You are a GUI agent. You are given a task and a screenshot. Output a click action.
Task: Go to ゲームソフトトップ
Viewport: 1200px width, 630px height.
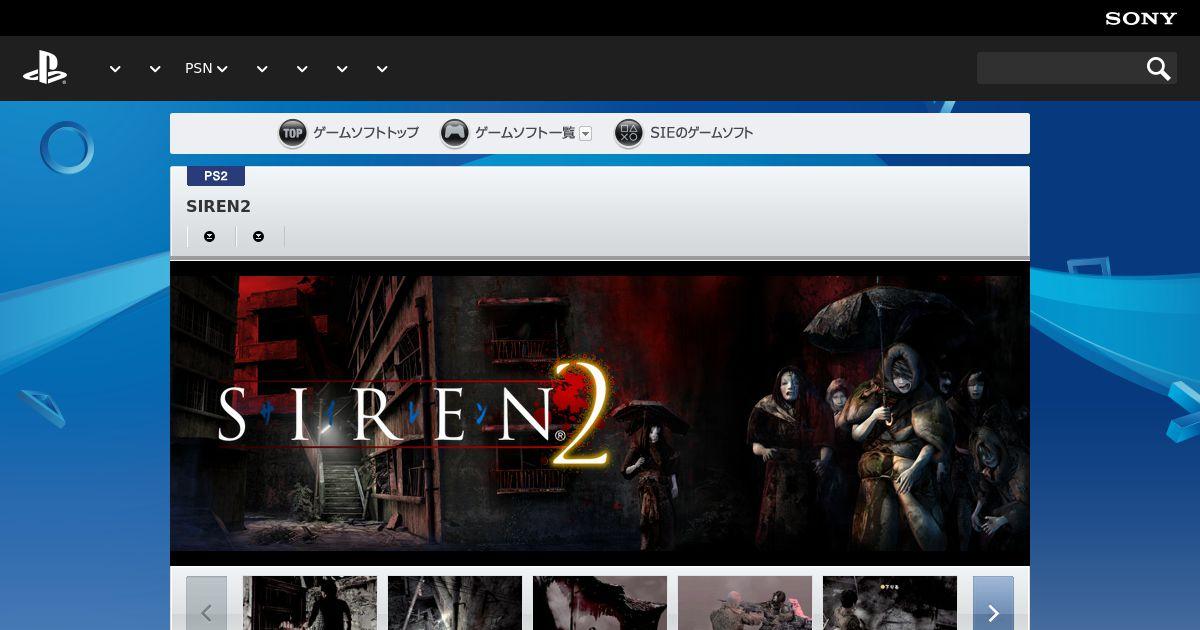click(x=365, y=133)
